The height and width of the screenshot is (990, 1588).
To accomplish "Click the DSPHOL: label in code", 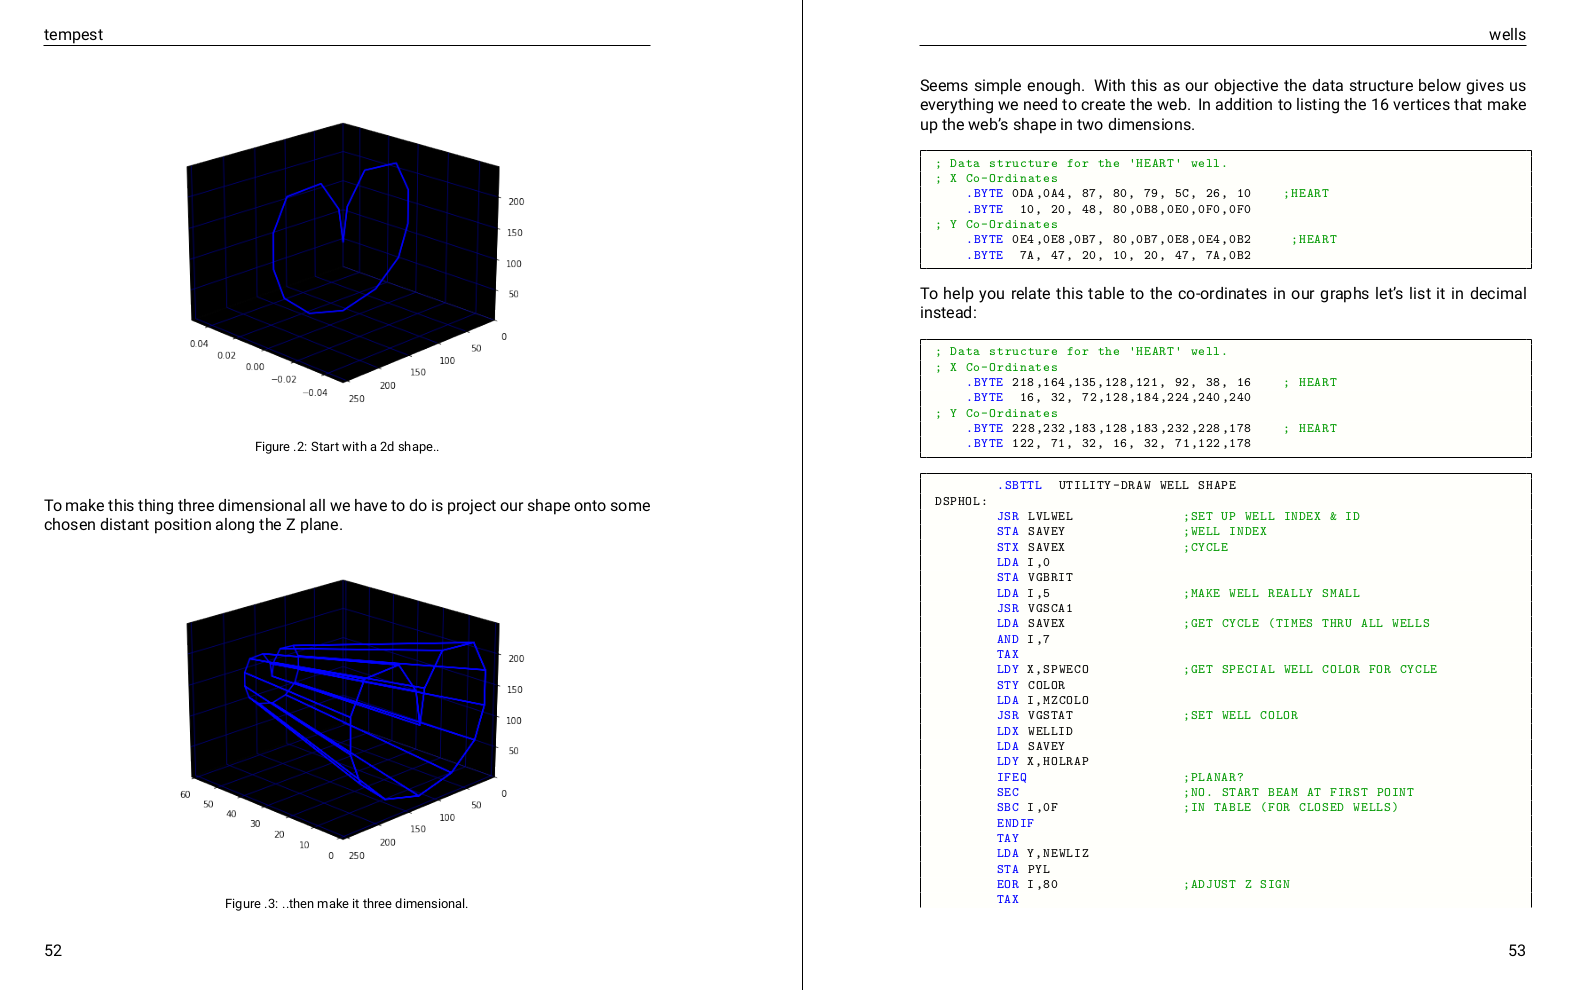I will click(x=961, y=502).
